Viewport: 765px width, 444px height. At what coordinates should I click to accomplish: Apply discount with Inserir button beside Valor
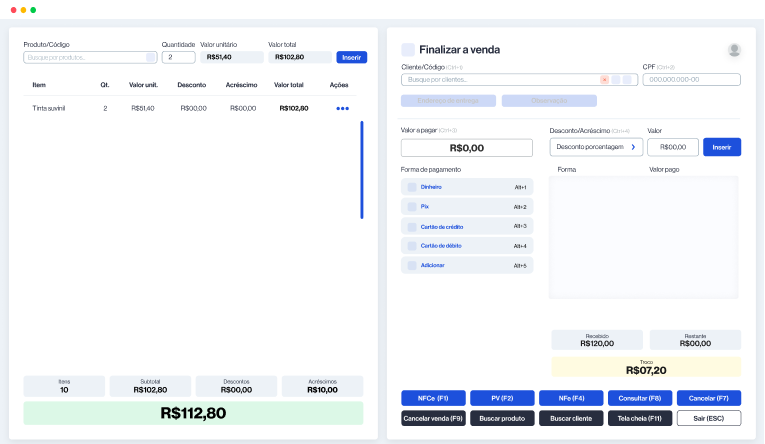[x=722, y=147]
